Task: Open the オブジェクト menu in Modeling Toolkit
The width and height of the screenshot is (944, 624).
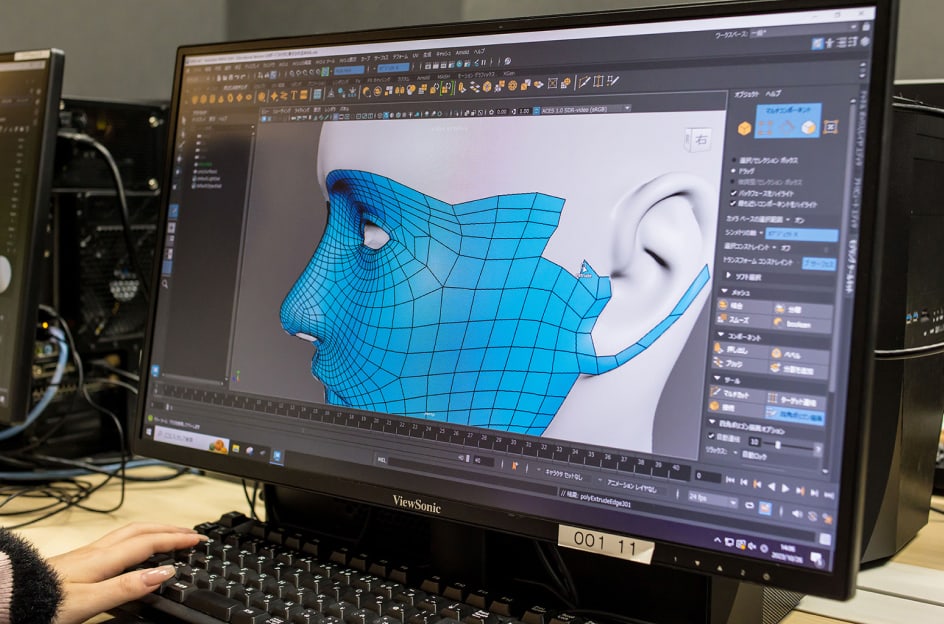Action: (x=747, y=95)
